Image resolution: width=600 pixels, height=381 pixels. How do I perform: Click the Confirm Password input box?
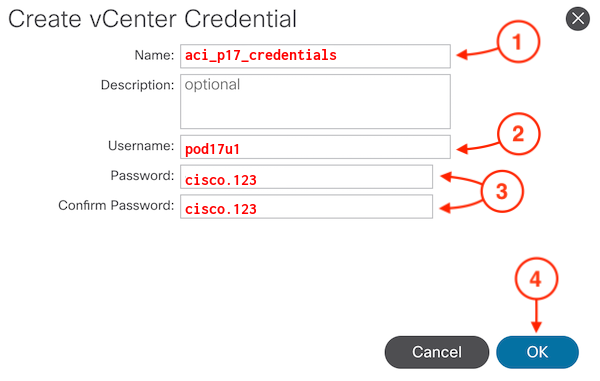307,207
